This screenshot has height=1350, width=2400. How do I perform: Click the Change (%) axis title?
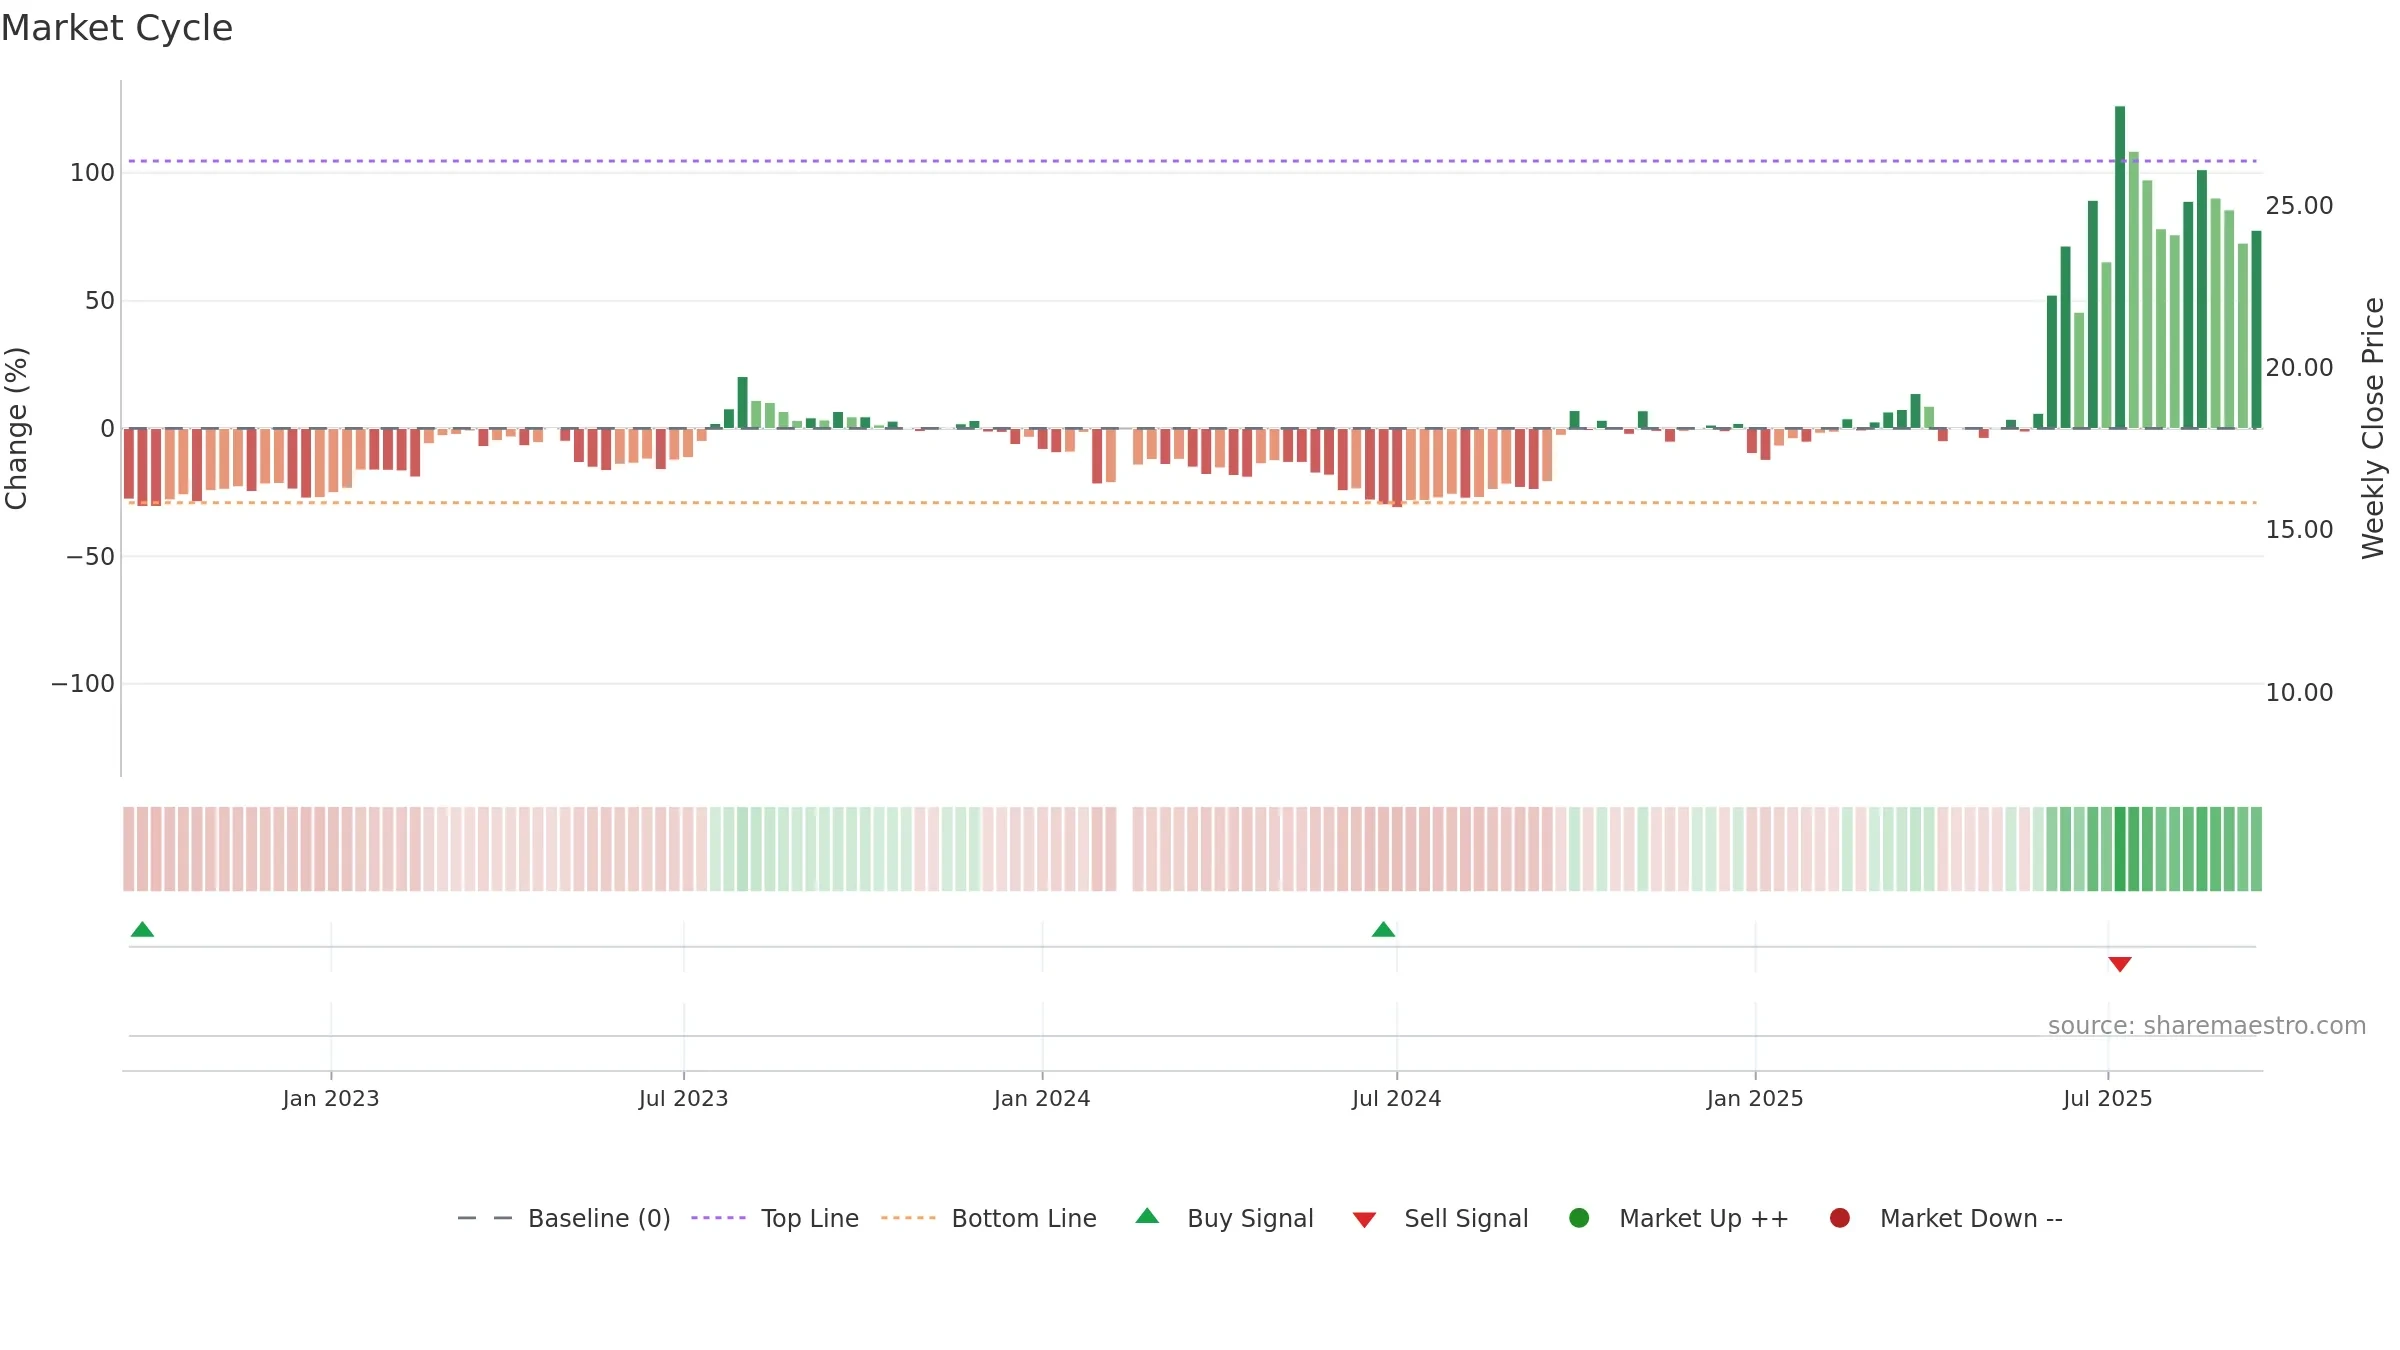click(x=16, y=428)
